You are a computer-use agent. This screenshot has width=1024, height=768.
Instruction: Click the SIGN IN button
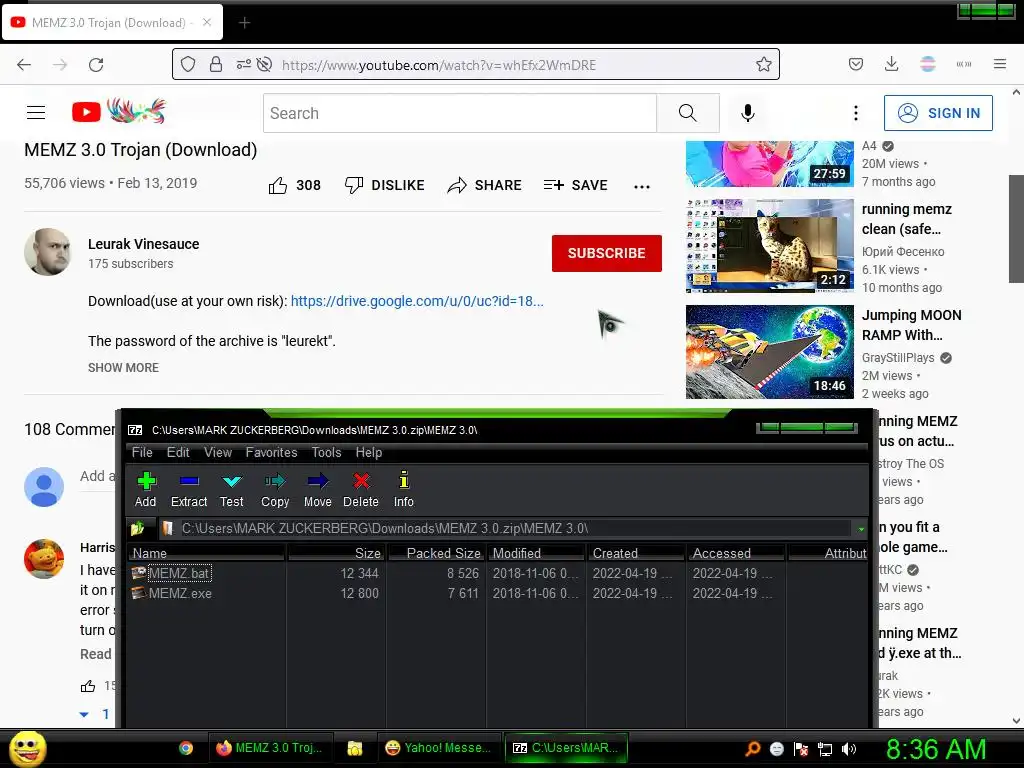tap(938, 113)
